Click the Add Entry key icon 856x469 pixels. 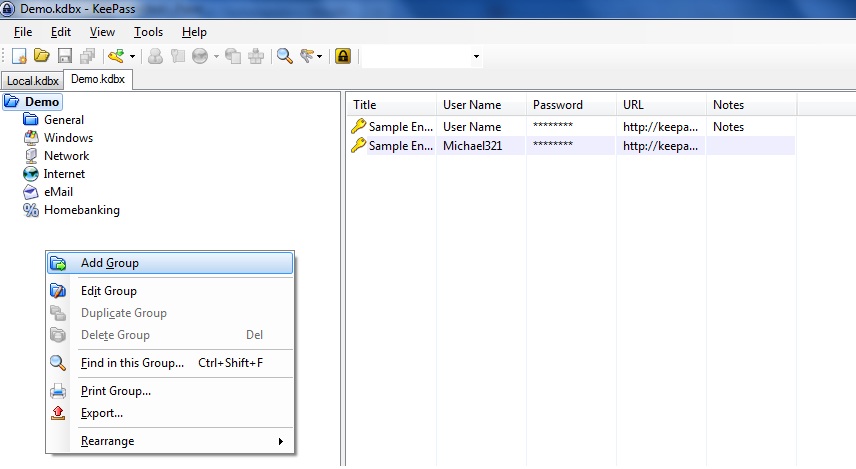116,56
